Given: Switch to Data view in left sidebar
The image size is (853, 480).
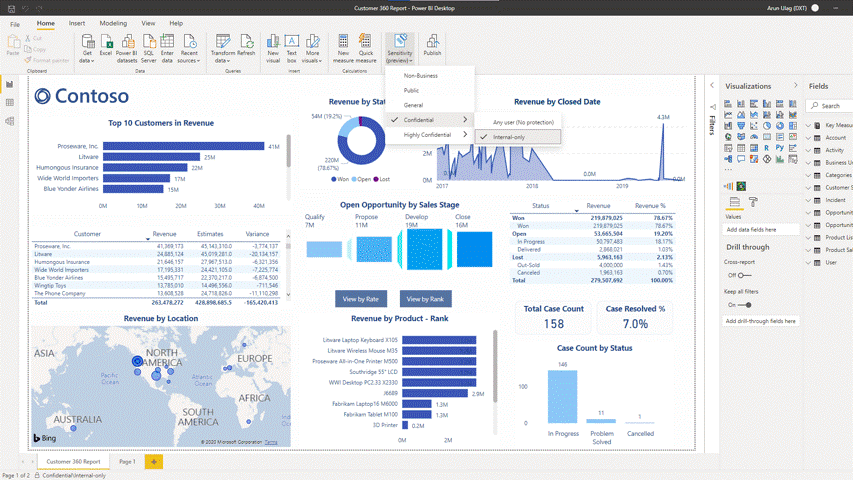Looking at the screenshot, I should 9,103.
